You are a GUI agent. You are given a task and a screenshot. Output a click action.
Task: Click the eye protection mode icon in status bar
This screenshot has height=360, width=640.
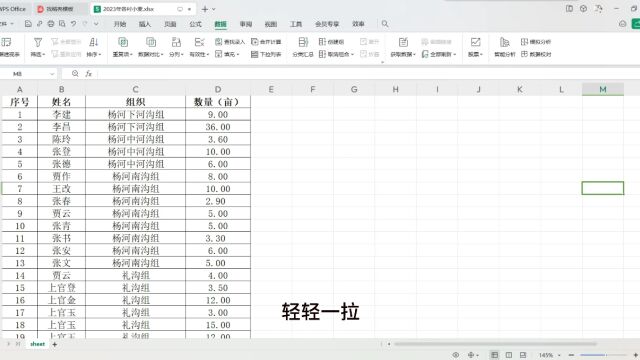tap(456, 355)
